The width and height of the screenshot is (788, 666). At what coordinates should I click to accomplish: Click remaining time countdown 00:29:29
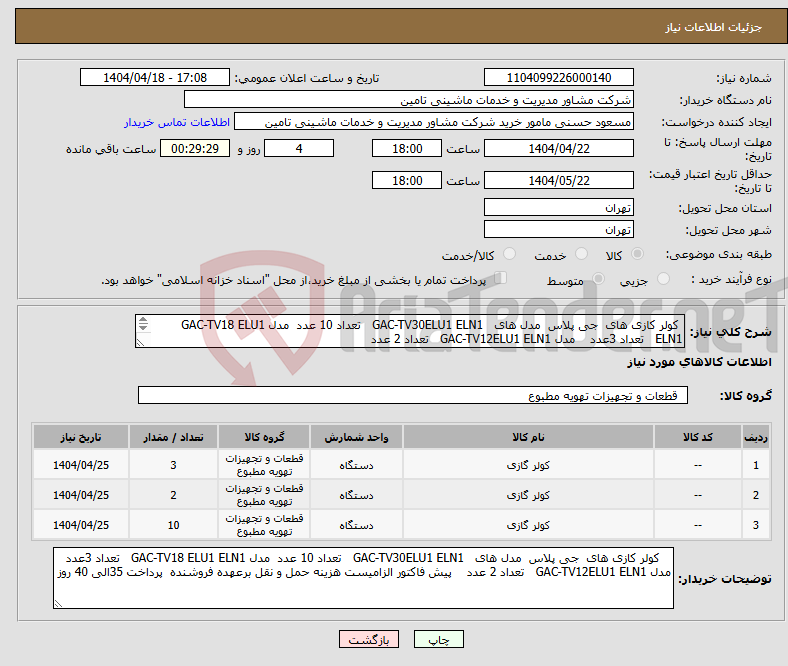click(x=195, y=148)
